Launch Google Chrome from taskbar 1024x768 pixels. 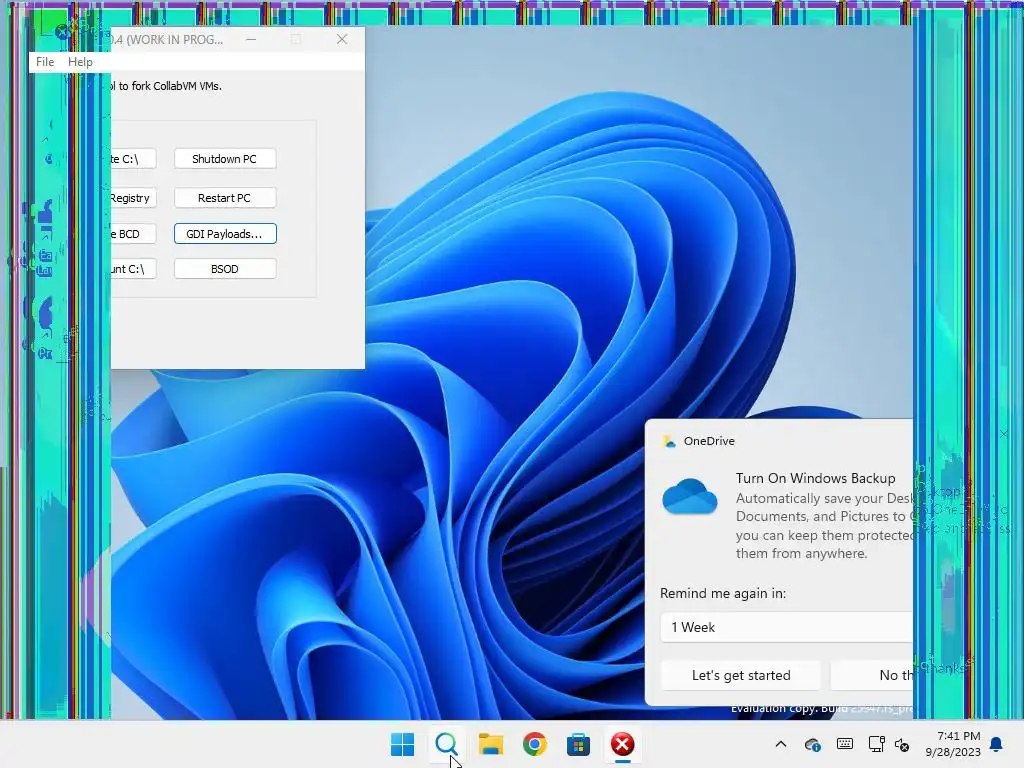pyautogui.click(x=534, y=744)
